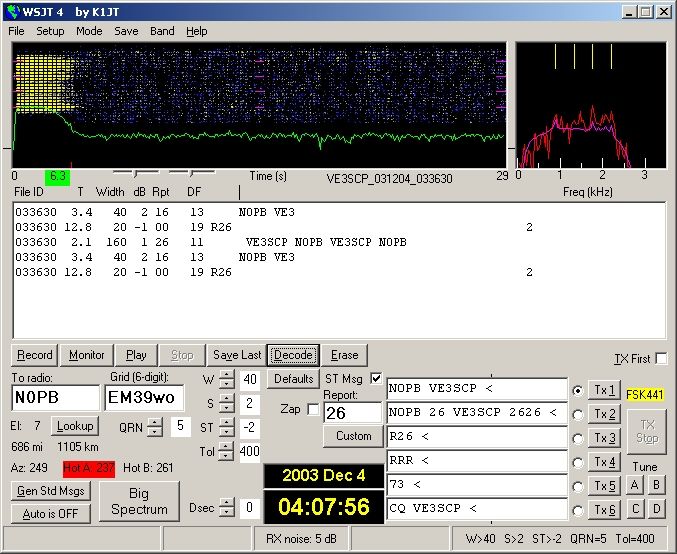This screenshot has height=554, width=677.
Task: Edit the 'CQ VE3SCP <' message field
Action: click(477, 509)
